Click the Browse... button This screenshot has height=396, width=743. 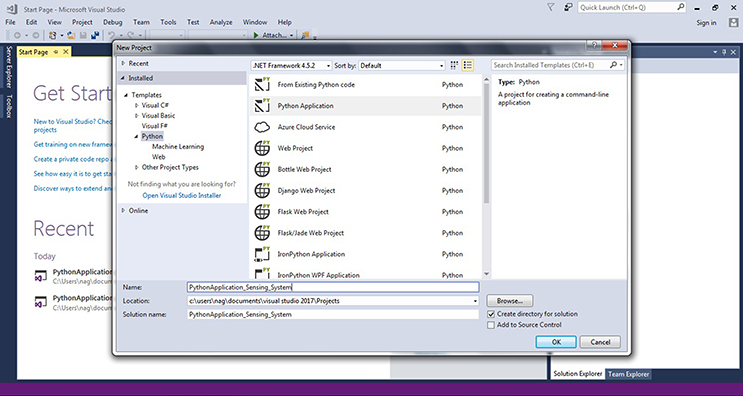(x=510, y=301)
